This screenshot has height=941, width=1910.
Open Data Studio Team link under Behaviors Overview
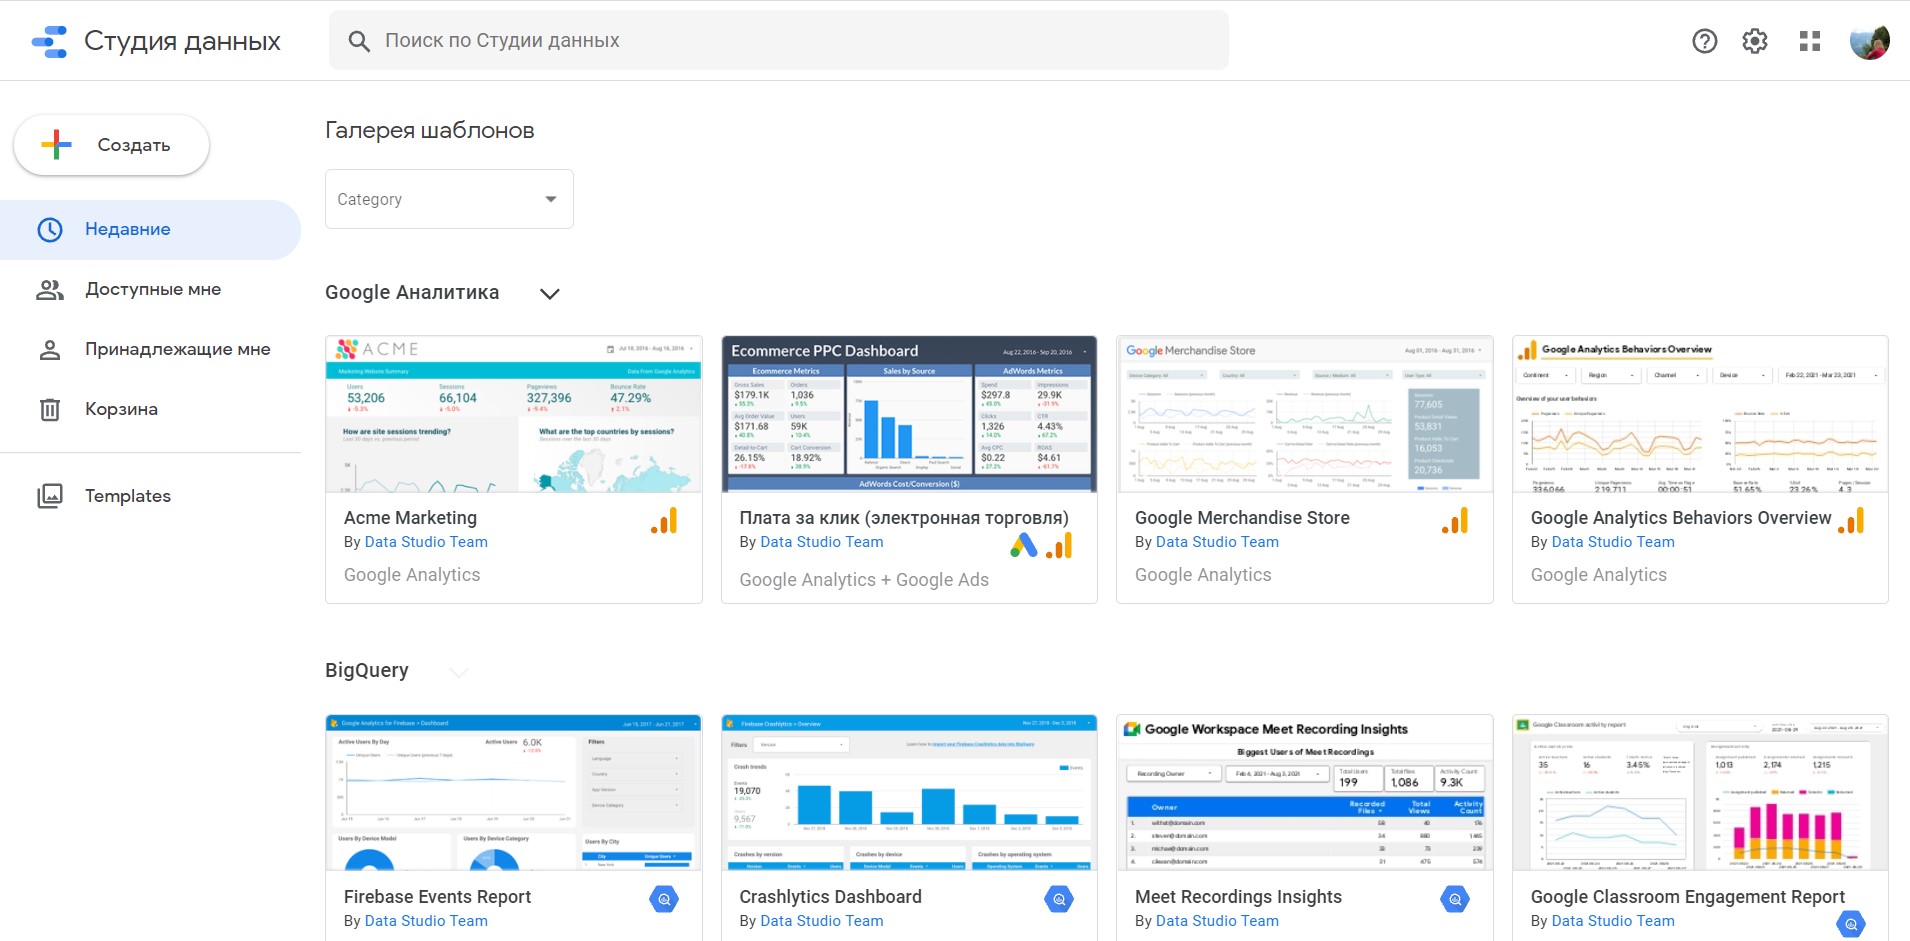click(1613, 542)
